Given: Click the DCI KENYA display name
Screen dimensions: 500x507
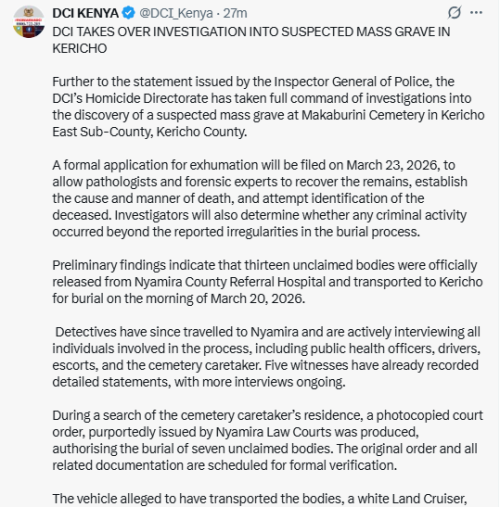Looking at the screenshot, I should coord(85,13).
